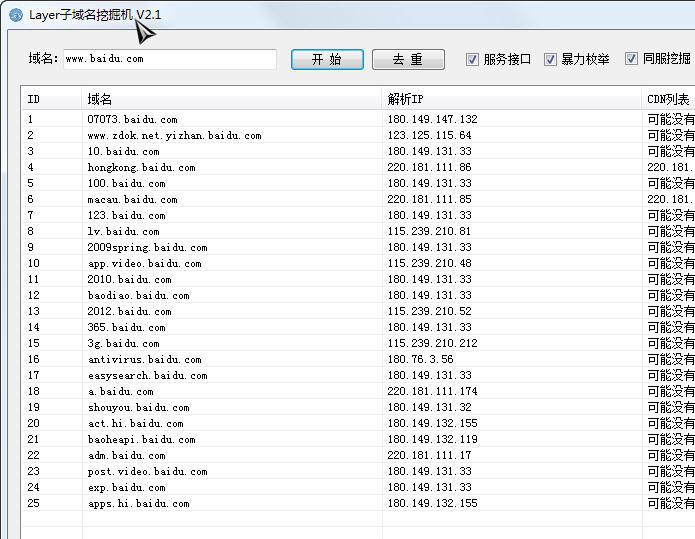Select the easysearch.baidu.com entry

[147, 376]
